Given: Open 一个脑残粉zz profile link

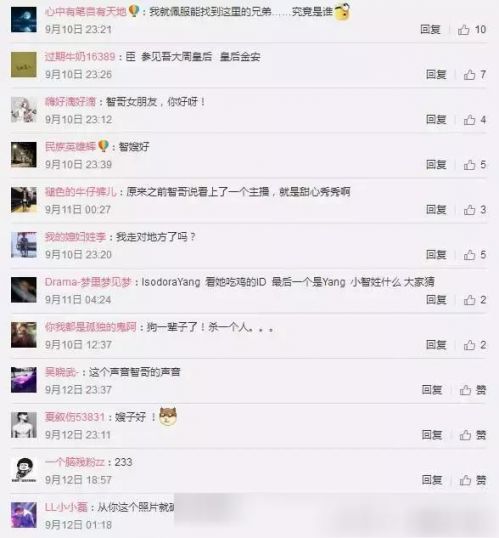Looking at the screenshot, I should (x=74, y=462).
